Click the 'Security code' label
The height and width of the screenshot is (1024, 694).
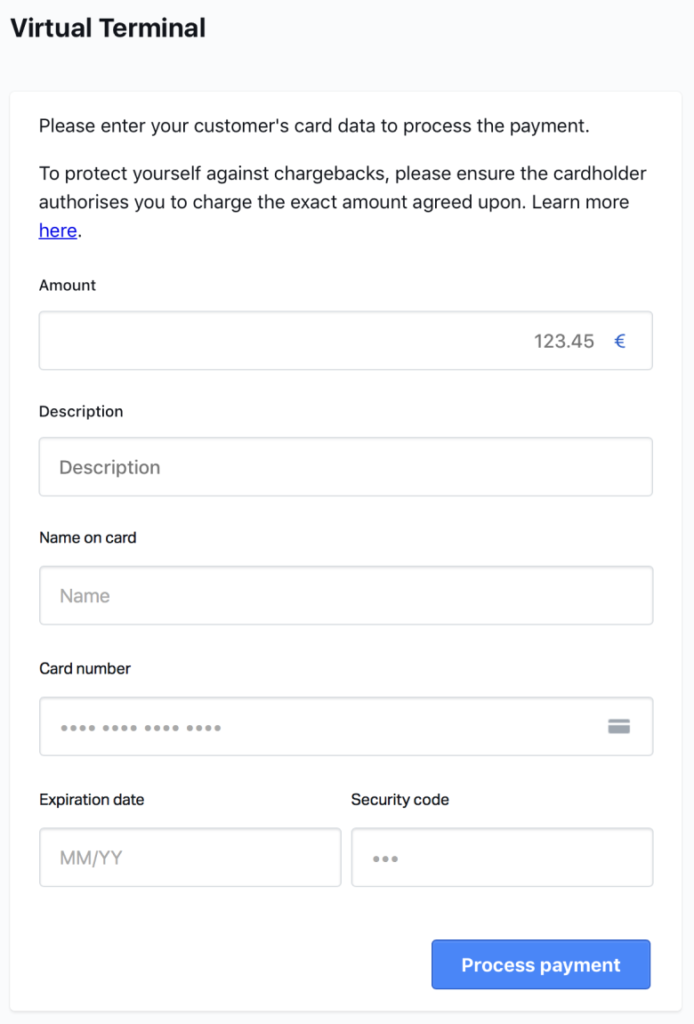pos(400,800)
